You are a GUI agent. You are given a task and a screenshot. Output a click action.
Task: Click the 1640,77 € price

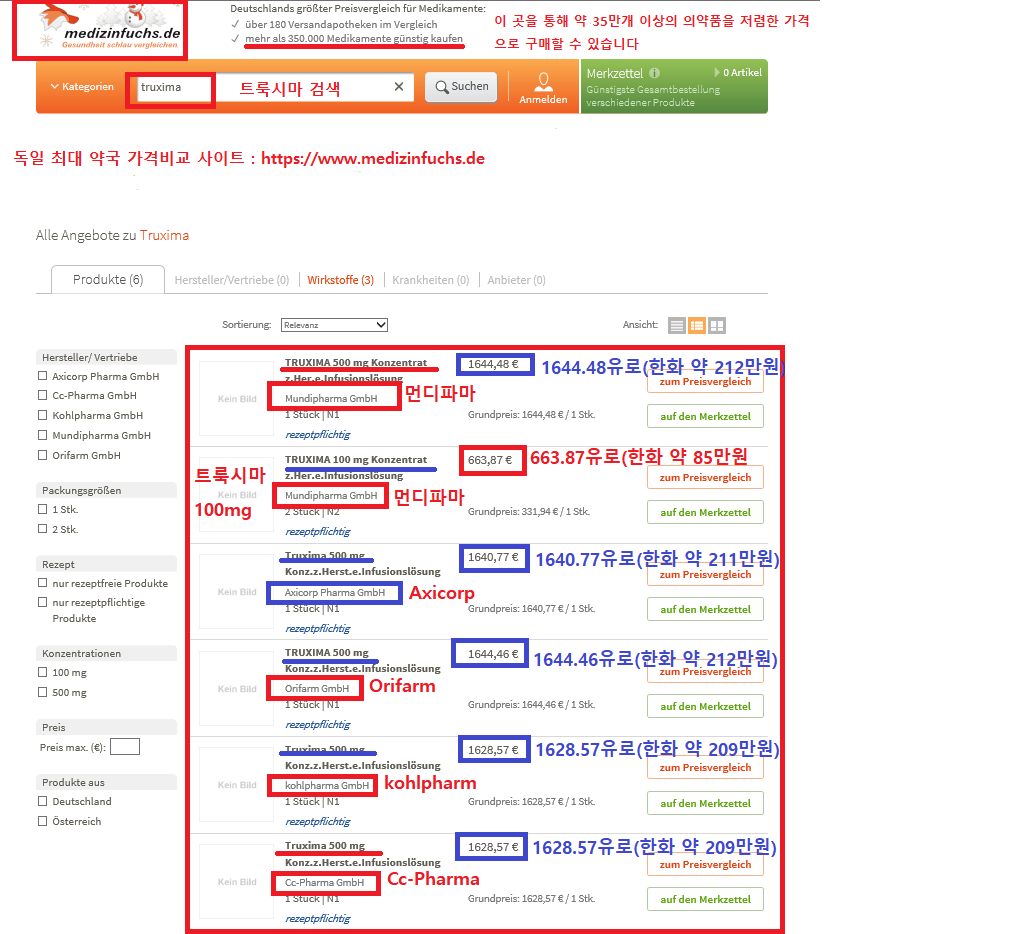(x=493, y=557)
